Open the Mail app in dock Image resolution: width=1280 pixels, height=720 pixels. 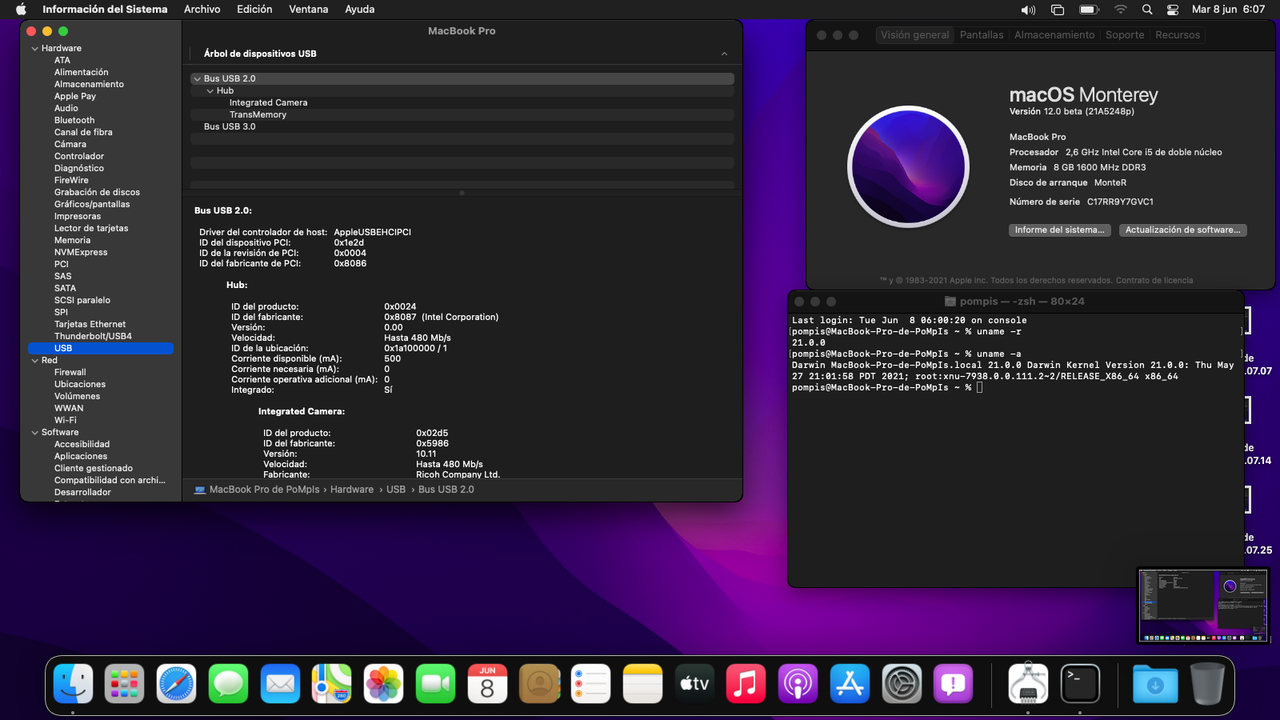[x=280, y=685]
